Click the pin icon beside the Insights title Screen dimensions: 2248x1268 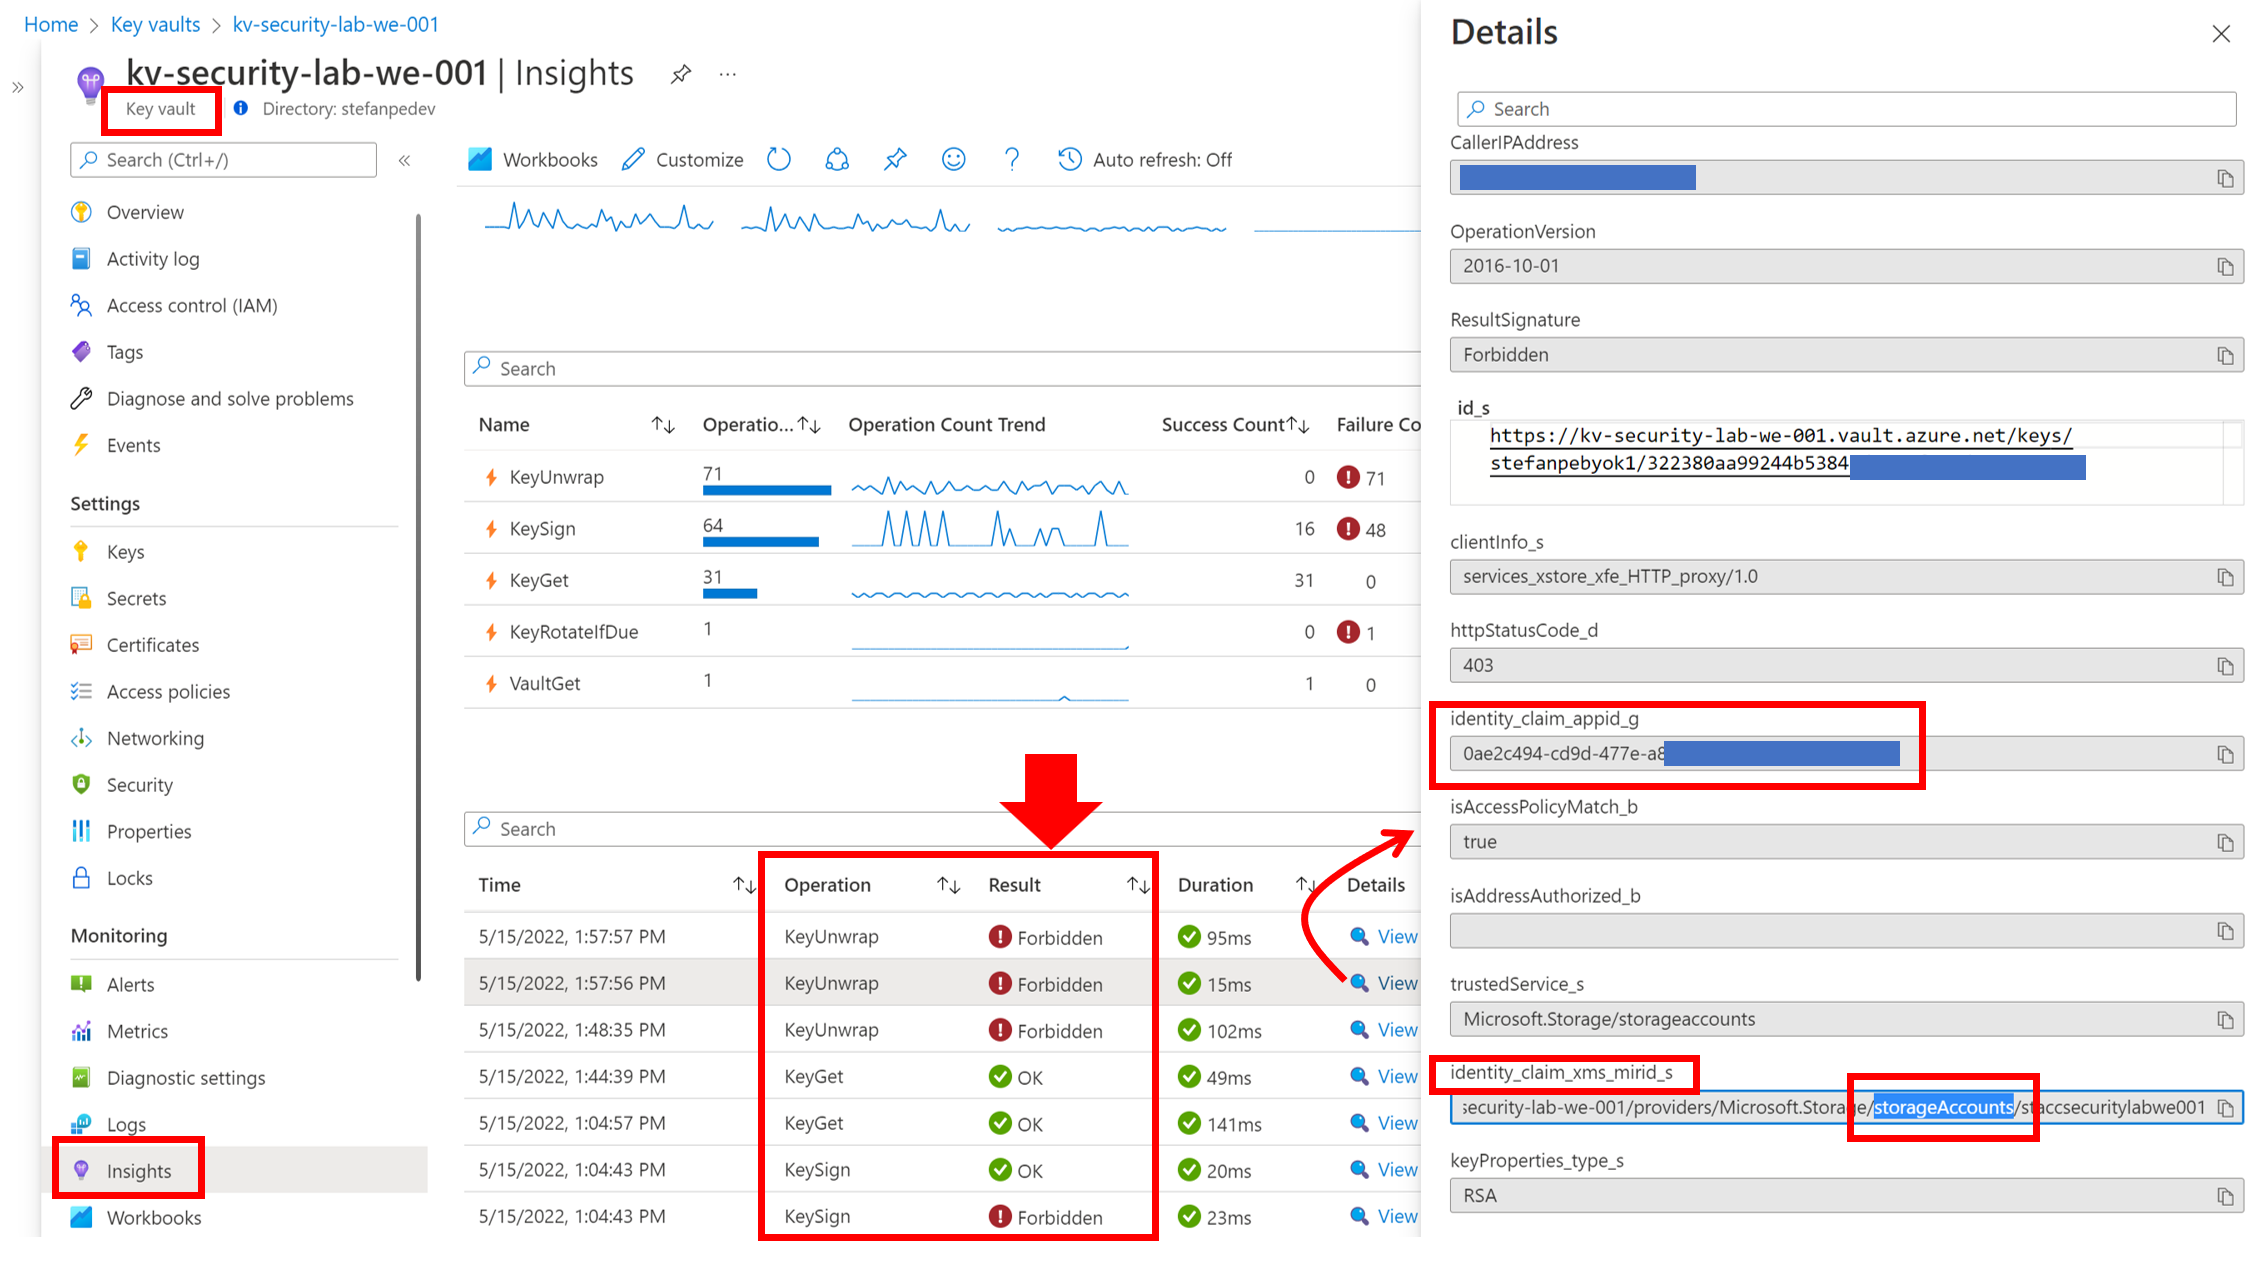(x=681, y=74)
